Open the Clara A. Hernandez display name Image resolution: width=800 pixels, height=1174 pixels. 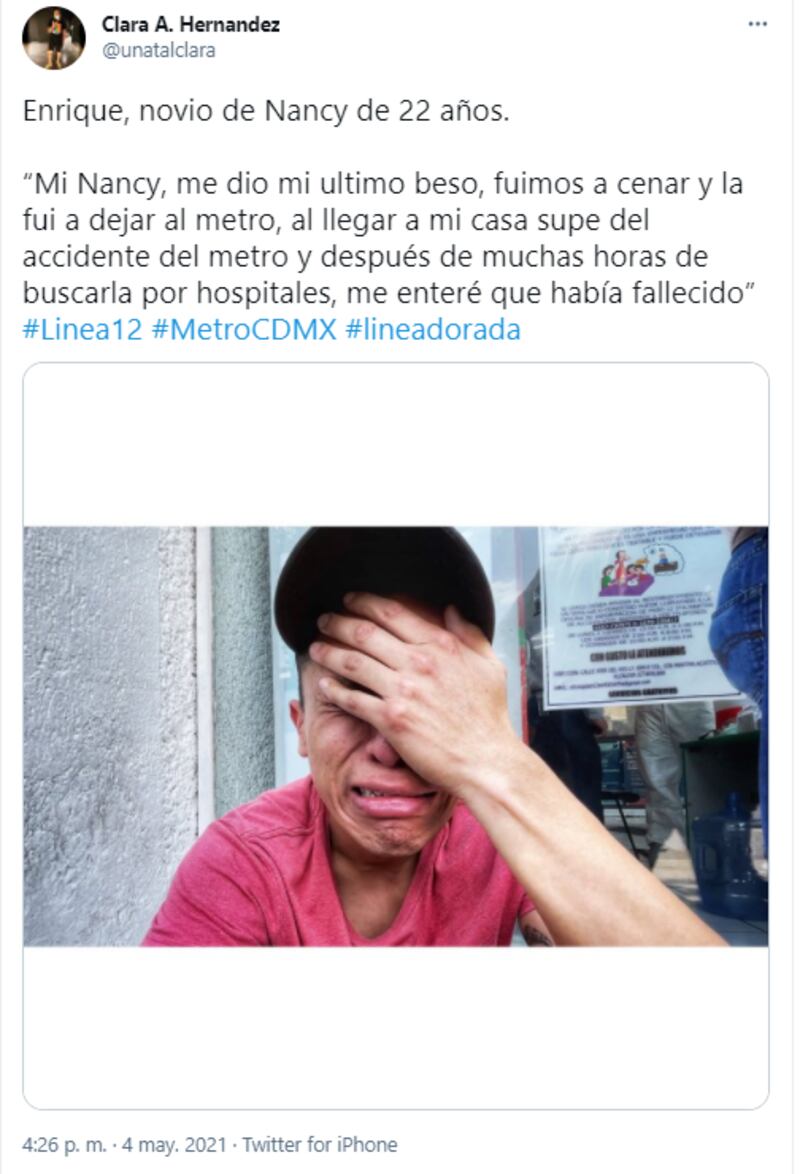click(190, 25)
